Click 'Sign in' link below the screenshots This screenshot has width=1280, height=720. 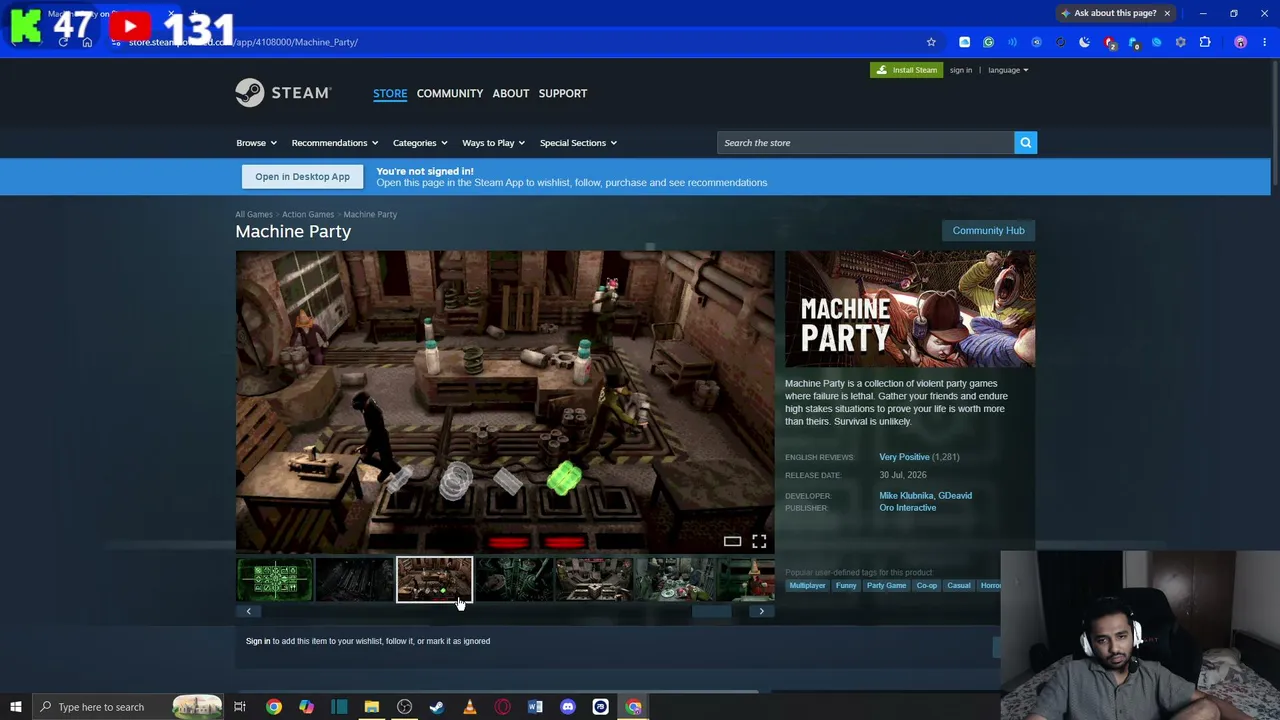coord(258,641)
